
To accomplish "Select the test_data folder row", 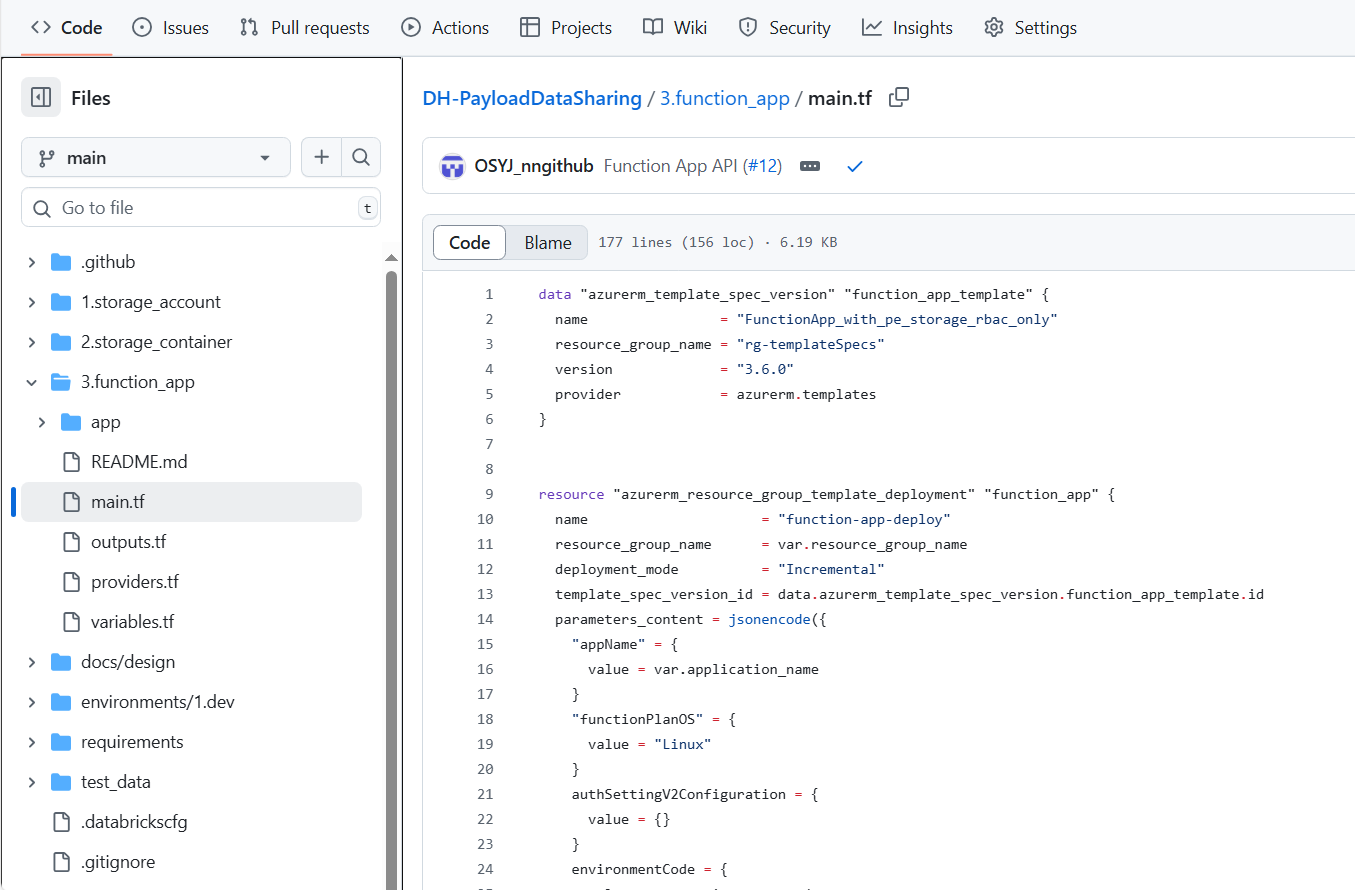I will point(191,782).
